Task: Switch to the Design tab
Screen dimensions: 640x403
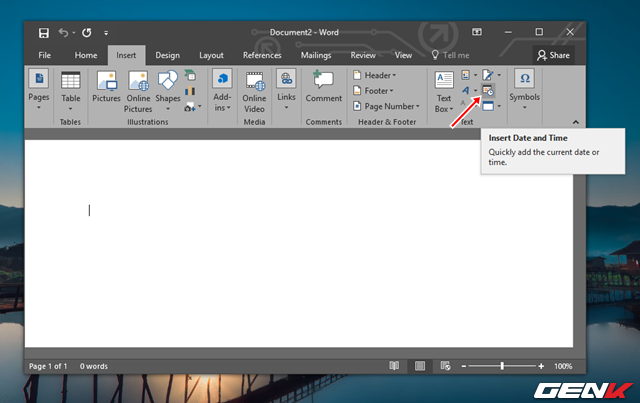Action: (167, 55)
